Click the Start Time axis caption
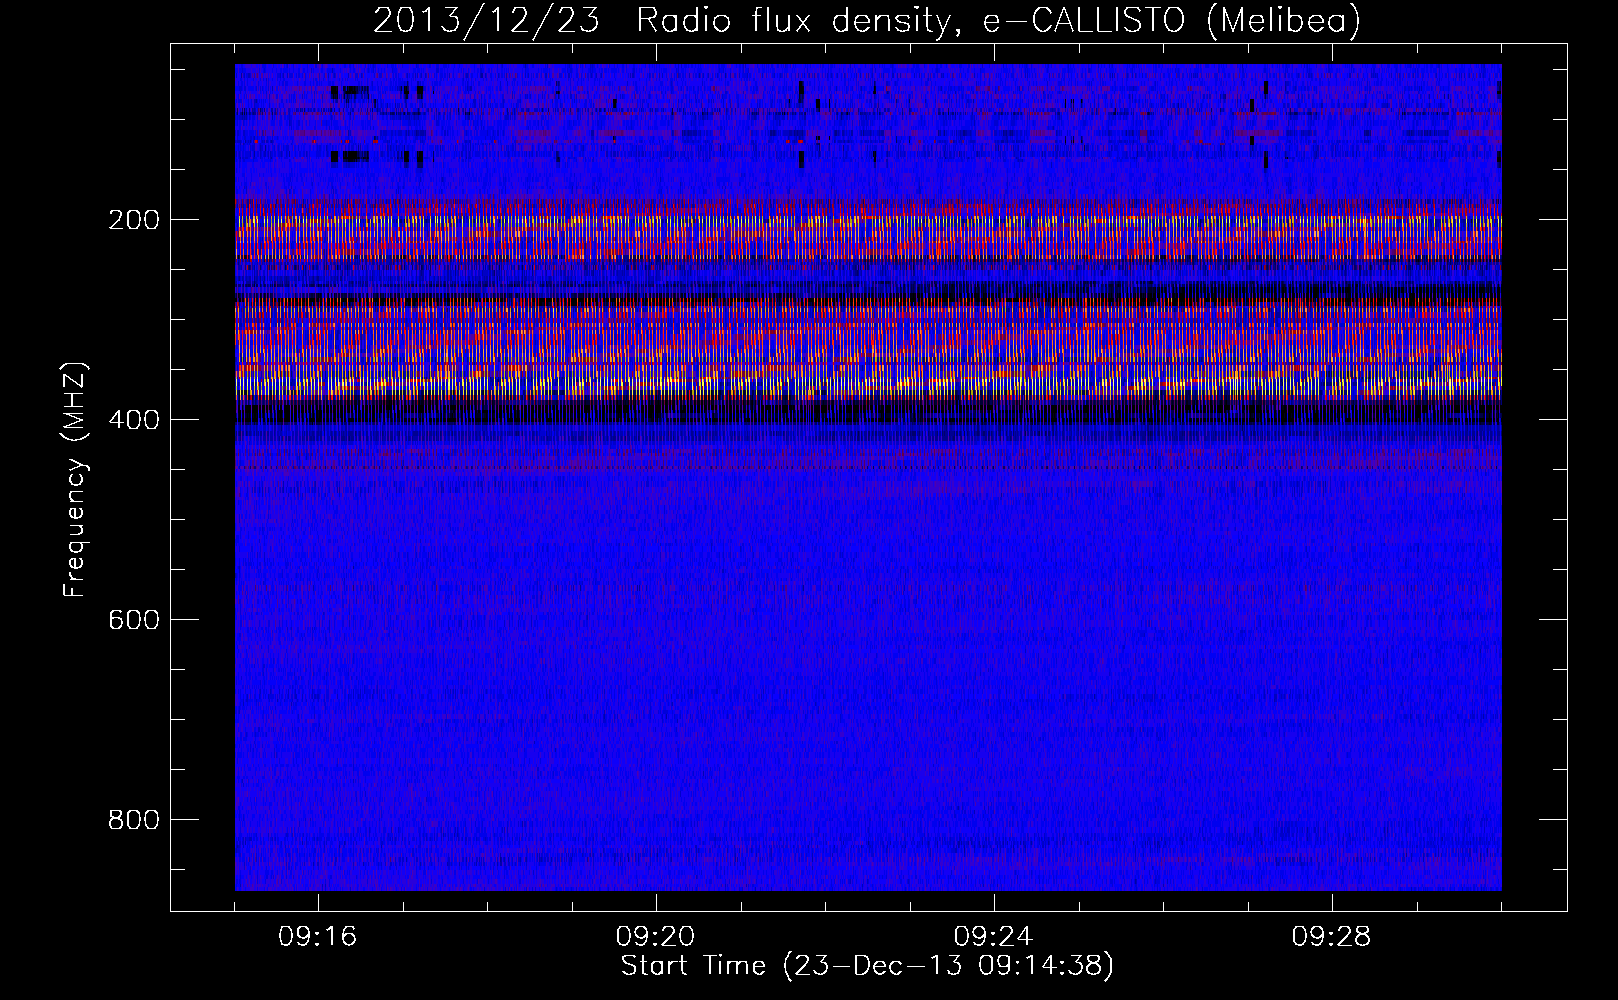 click(867, 966)
